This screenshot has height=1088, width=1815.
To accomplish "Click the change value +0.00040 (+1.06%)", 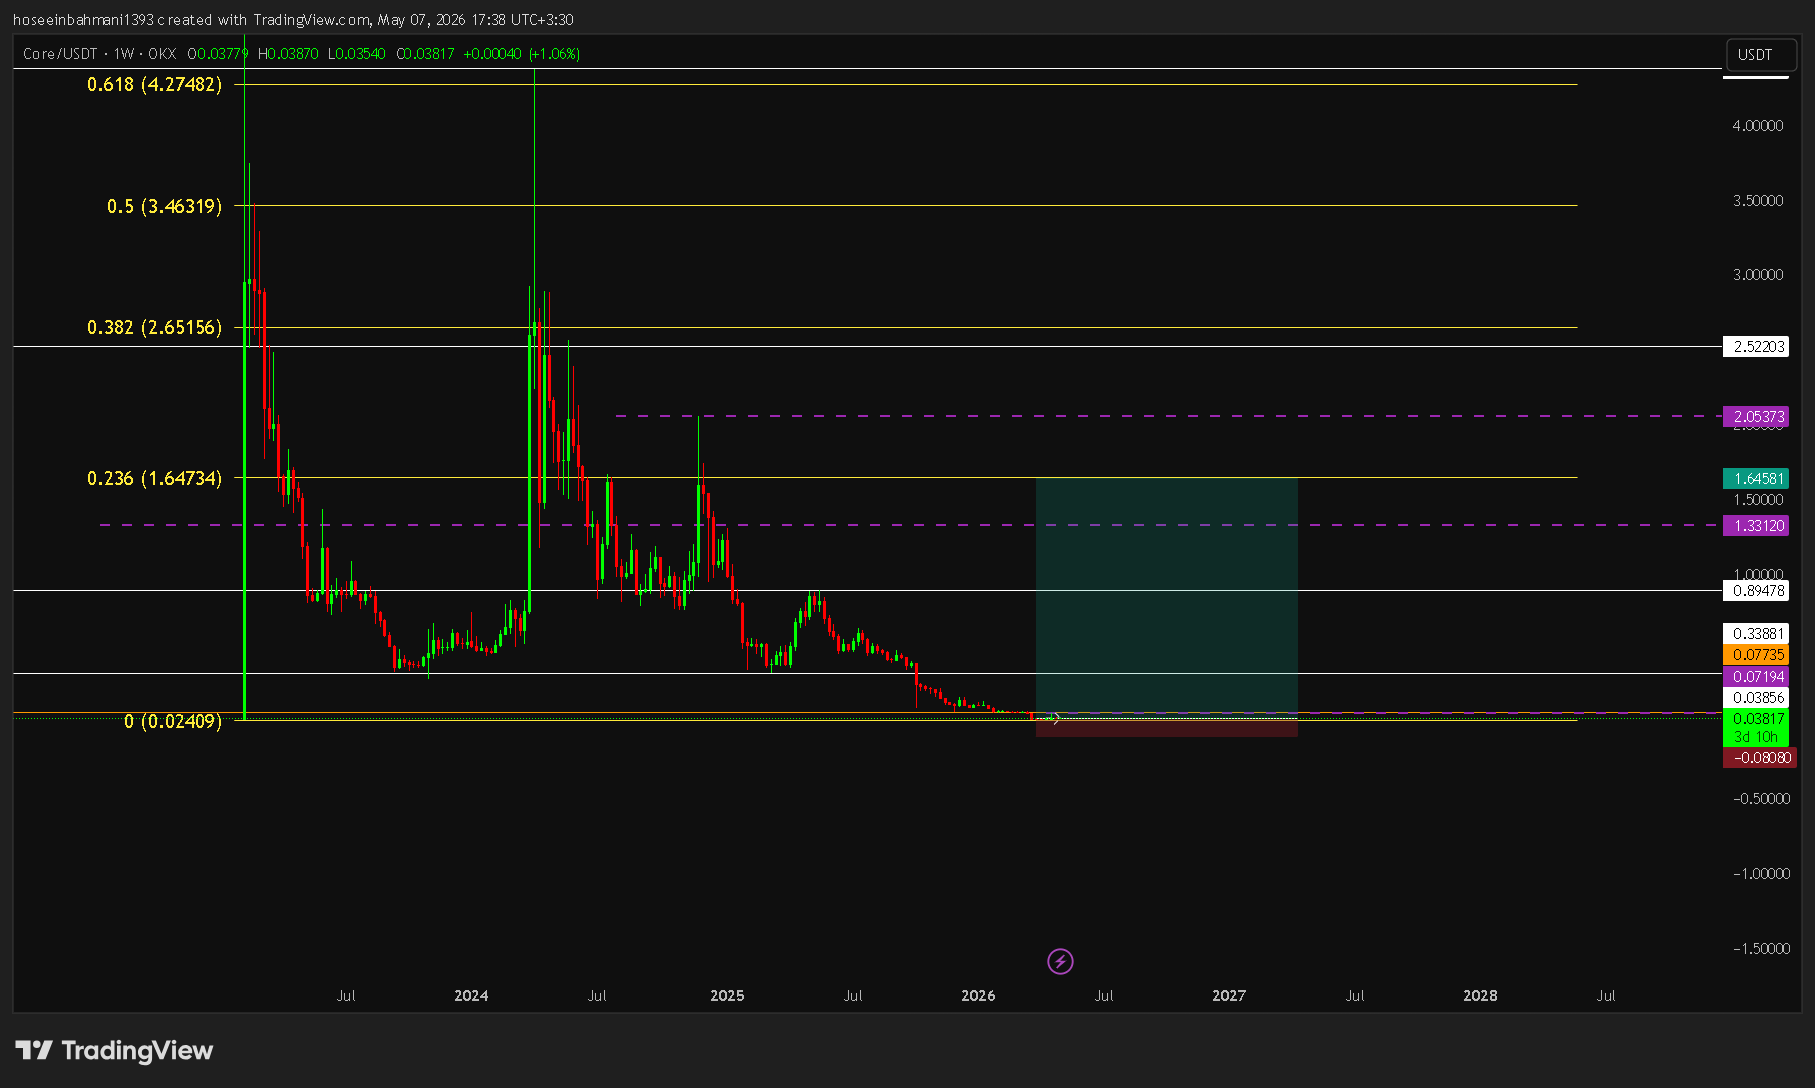I will [521, 54].
